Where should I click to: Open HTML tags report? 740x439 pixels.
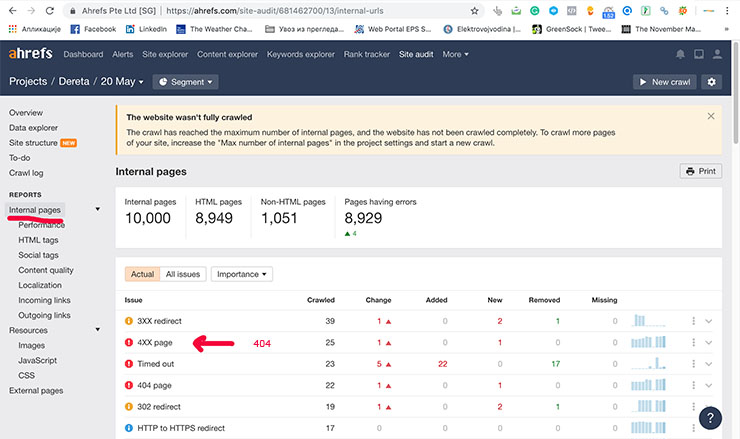(x=38, y=240)
